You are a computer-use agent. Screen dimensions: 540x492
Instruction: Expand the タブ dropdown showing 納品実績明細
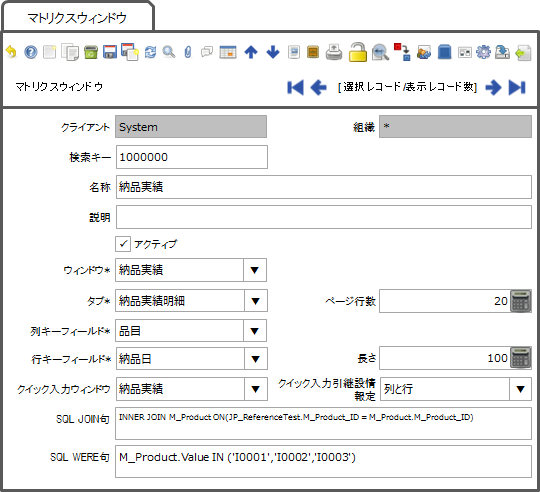(x=255, y=301)
